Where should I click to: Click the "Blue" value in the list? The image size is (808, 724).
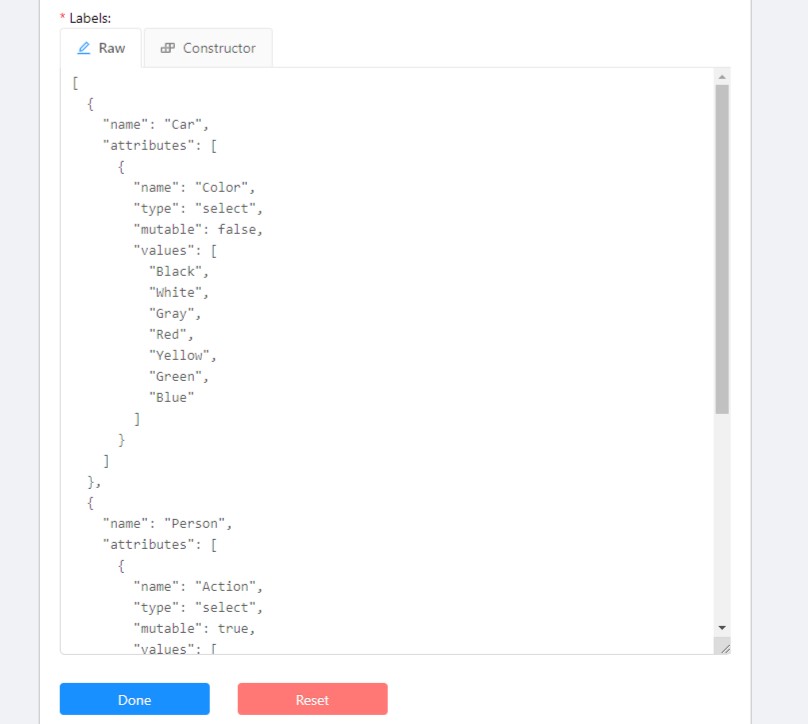point(171,397)
